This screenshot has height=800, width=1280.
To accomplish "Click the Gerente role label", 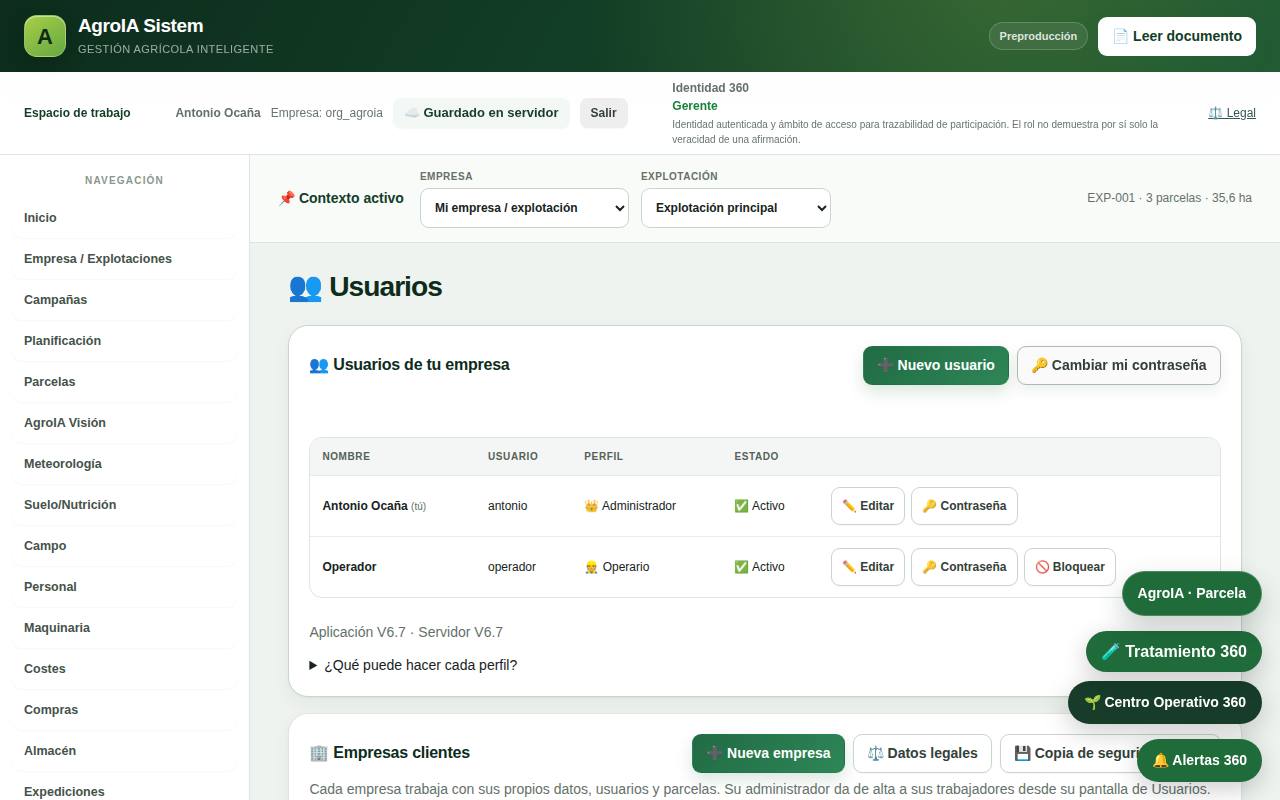I will [695, 106].
